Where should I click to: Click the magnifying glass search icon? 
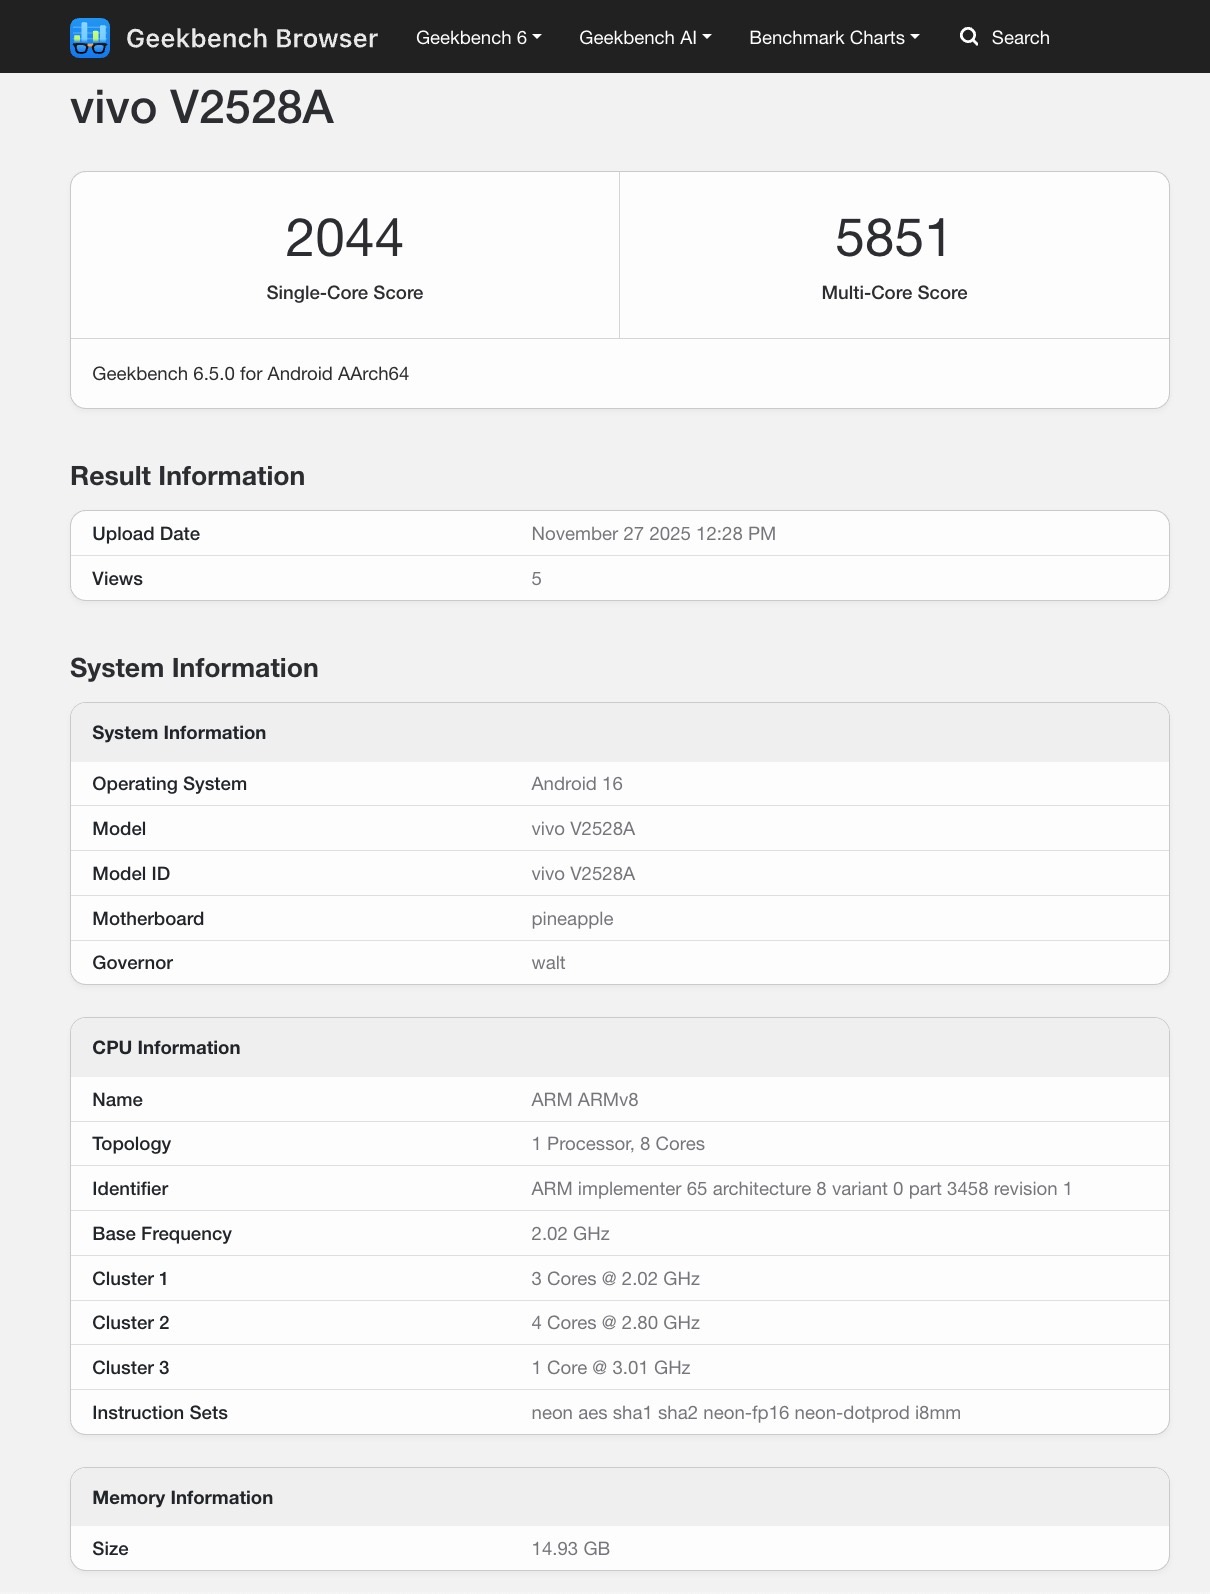click(x=968, y=37)
